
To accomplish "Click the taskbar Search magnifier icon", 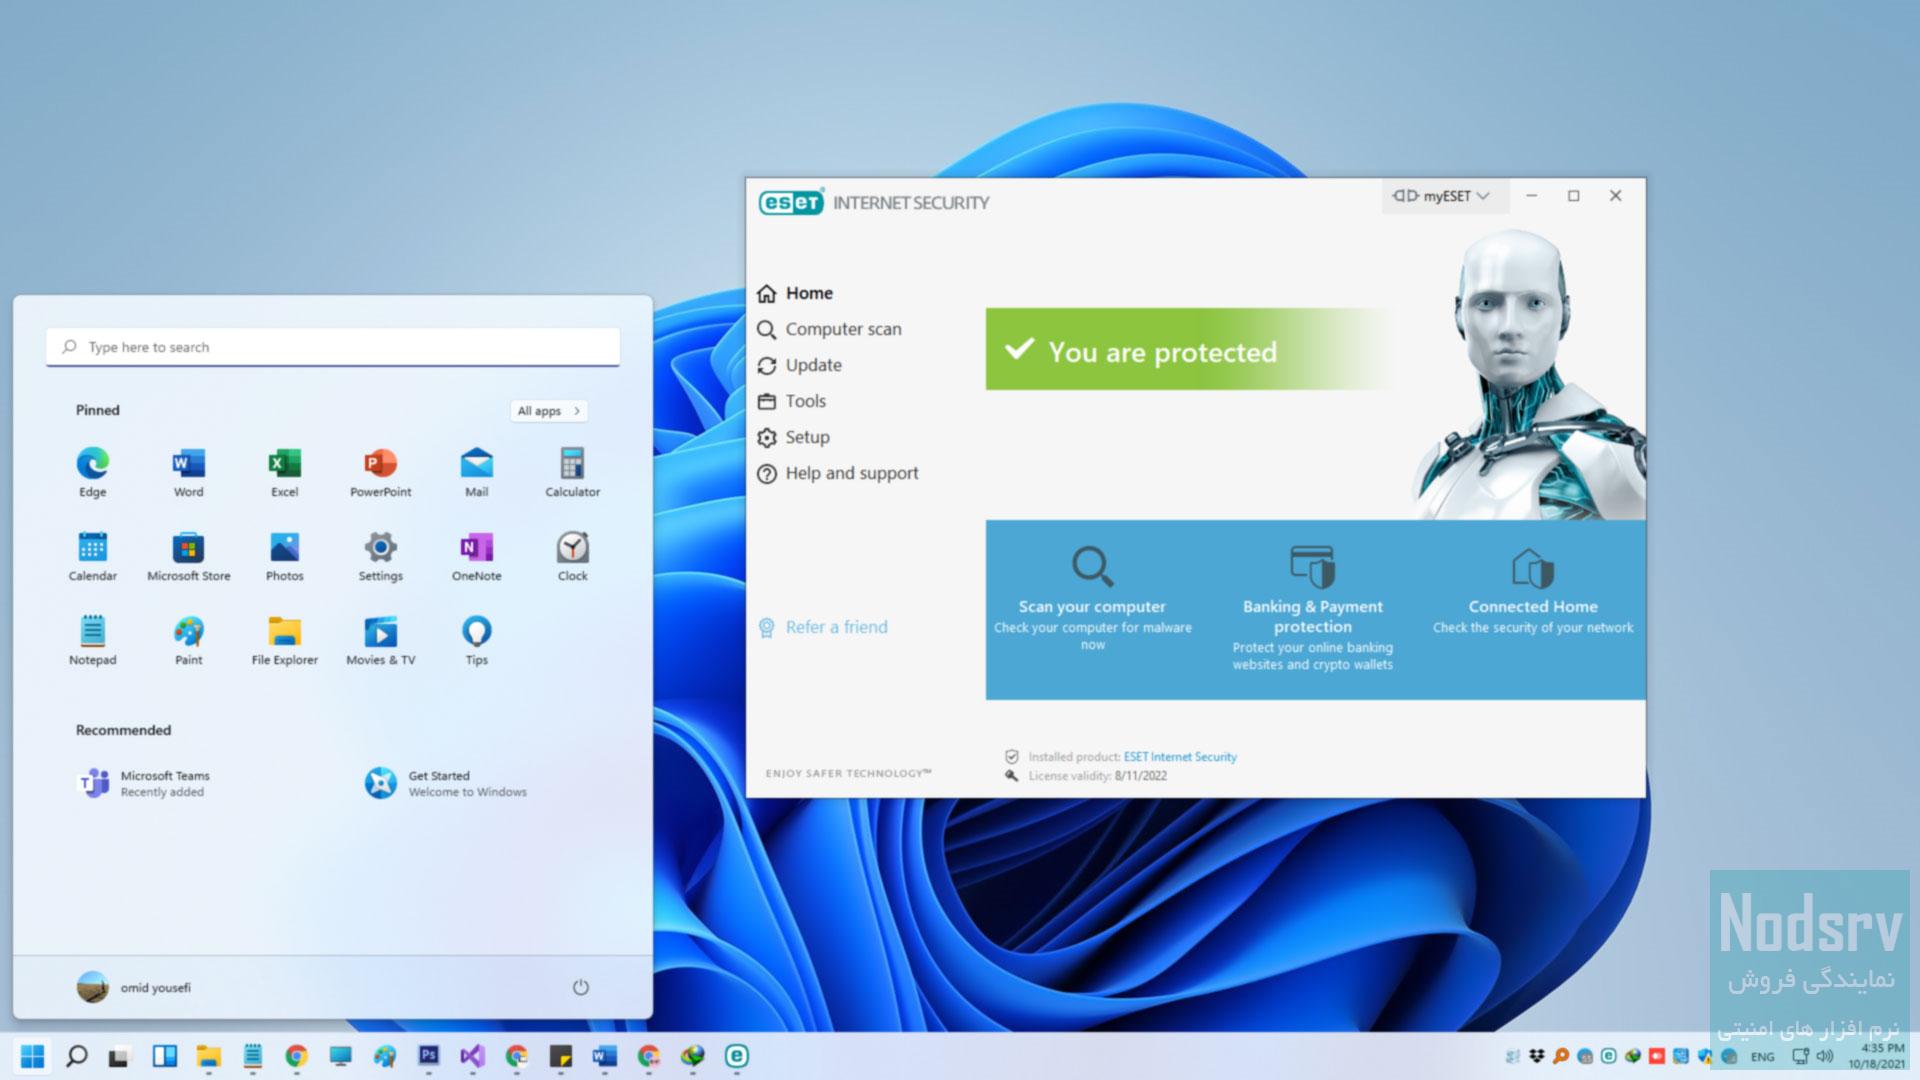I will [76, 1056].
